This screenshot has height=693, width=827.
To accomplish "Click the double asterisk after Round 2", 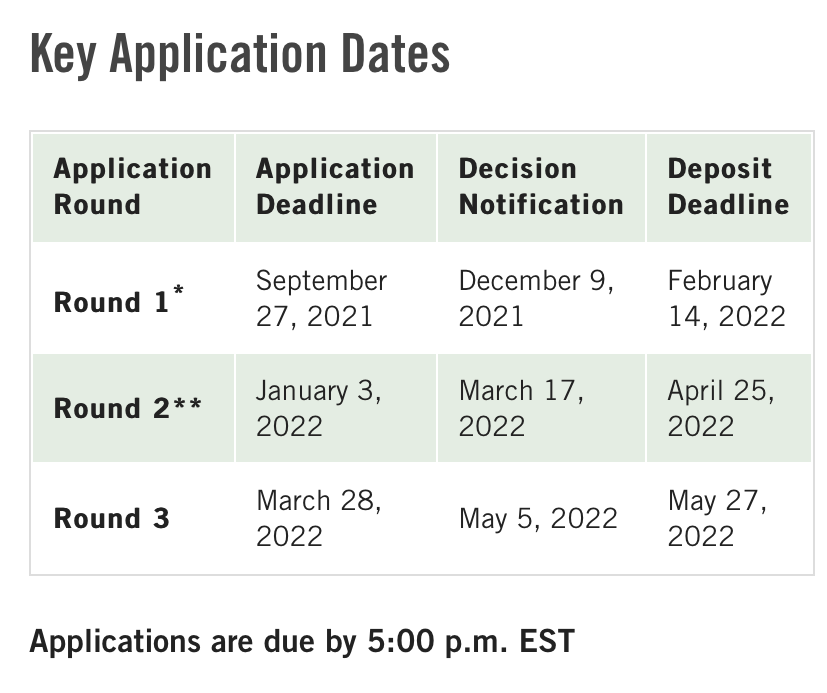I will [188, 405].
